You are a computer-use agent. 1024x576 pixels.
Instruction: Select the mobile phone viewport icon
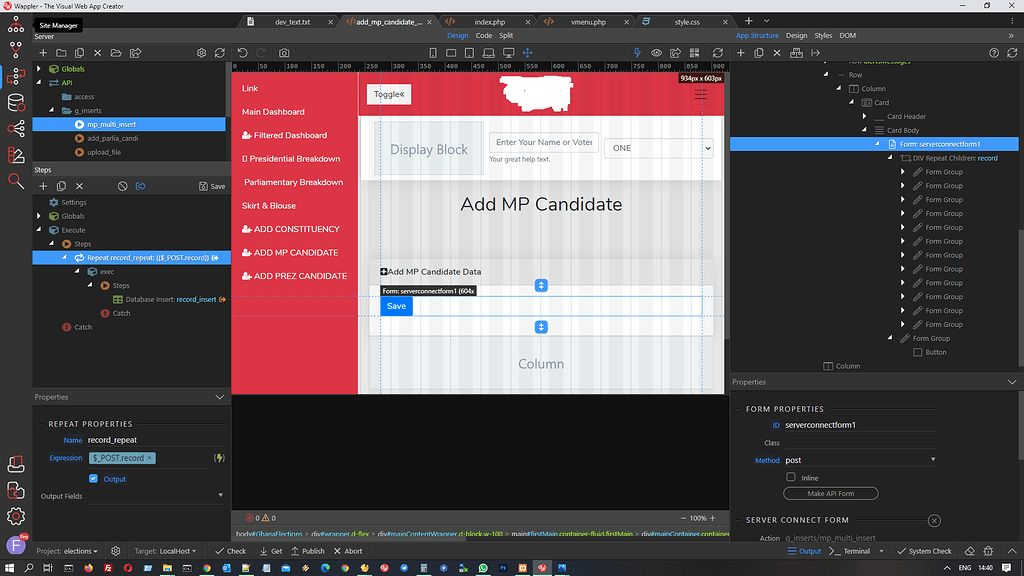433,53
